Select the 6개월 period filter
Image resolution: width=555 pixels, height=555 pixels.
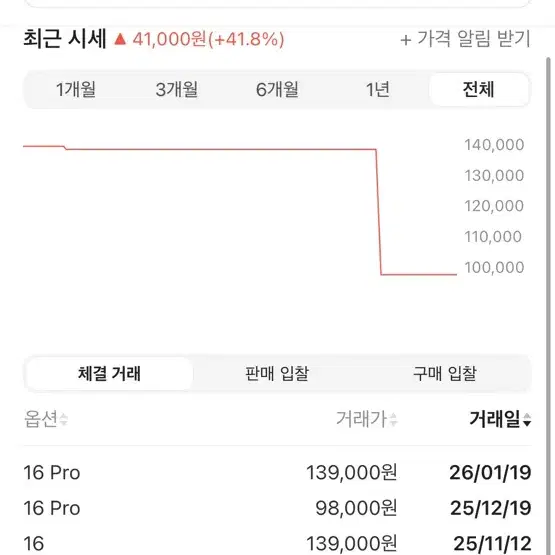277,90
